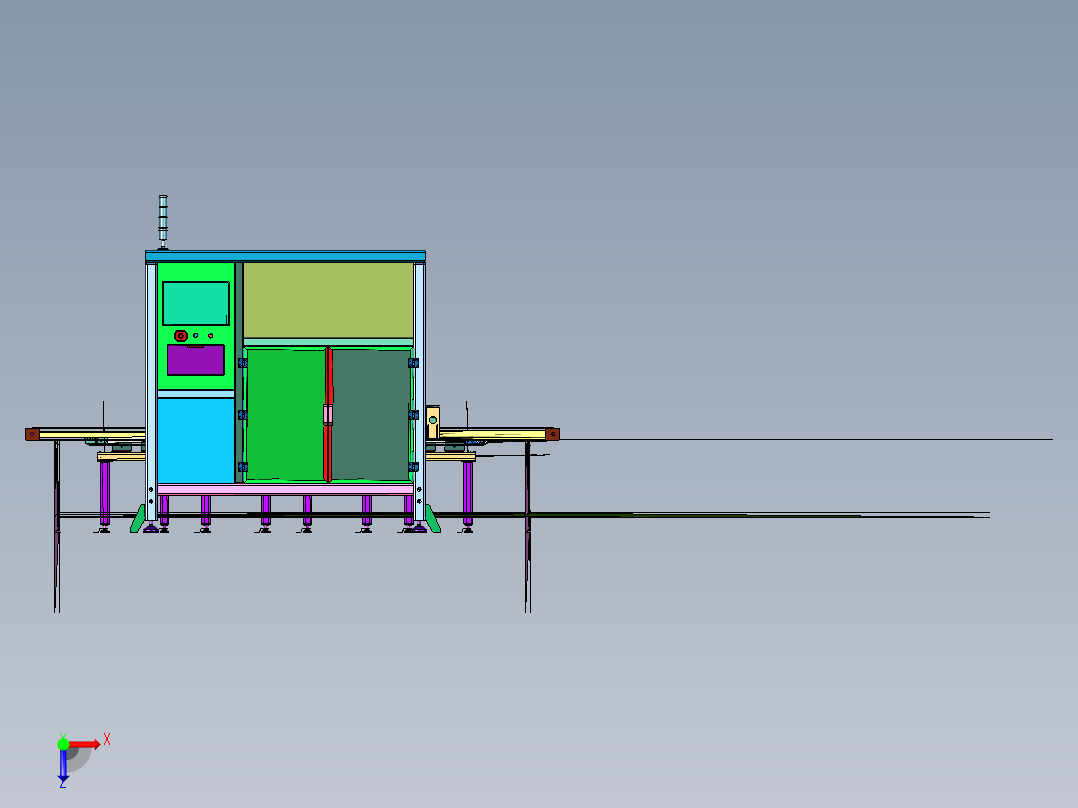The height and width of the screenshot is (808, 1078).
Task: Pick the brown end cap of right conveyor
Action: pyautogui.click(x=553, y=434)
